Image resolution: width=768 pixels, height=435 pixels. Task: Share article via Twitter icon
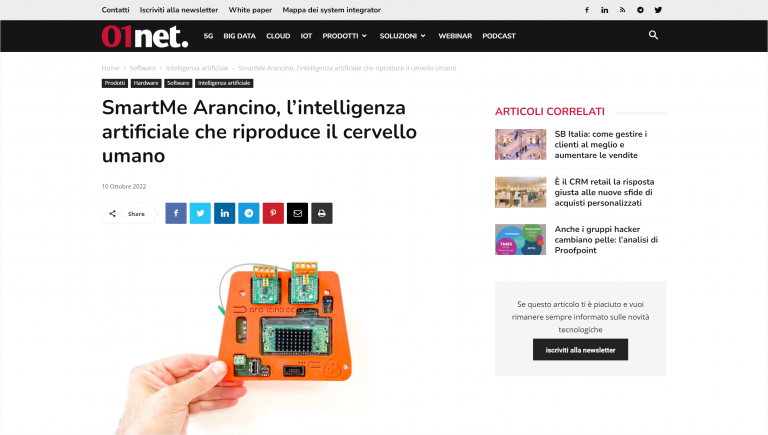(200, 214)
